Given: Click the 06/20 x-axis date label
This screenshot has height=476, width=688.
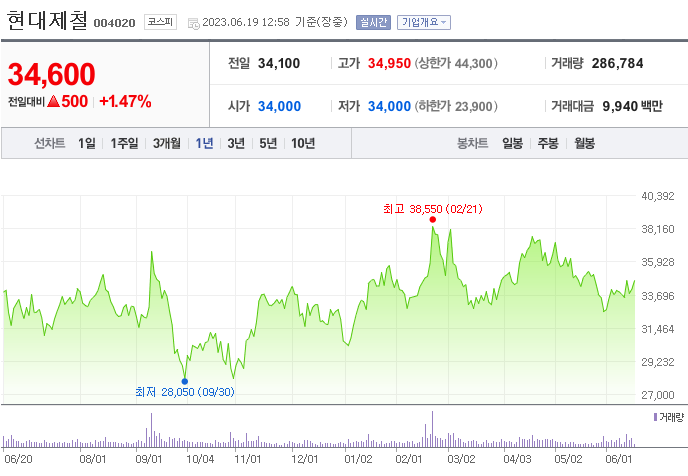Looking at the screenshot, I should click(18, 459).
